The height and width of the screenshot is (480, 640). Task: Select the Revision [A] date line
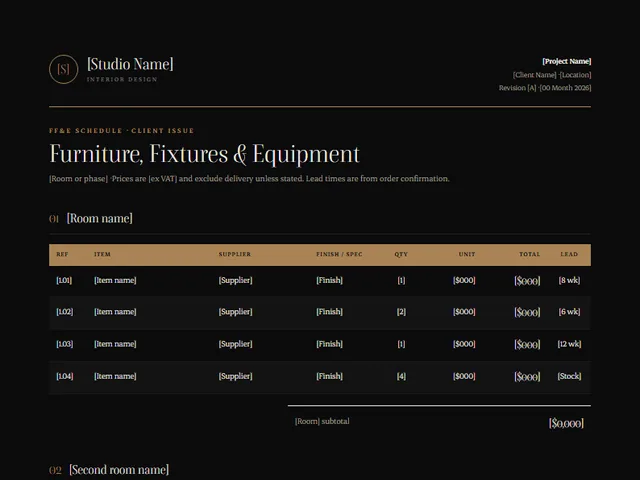pos(545,88)
